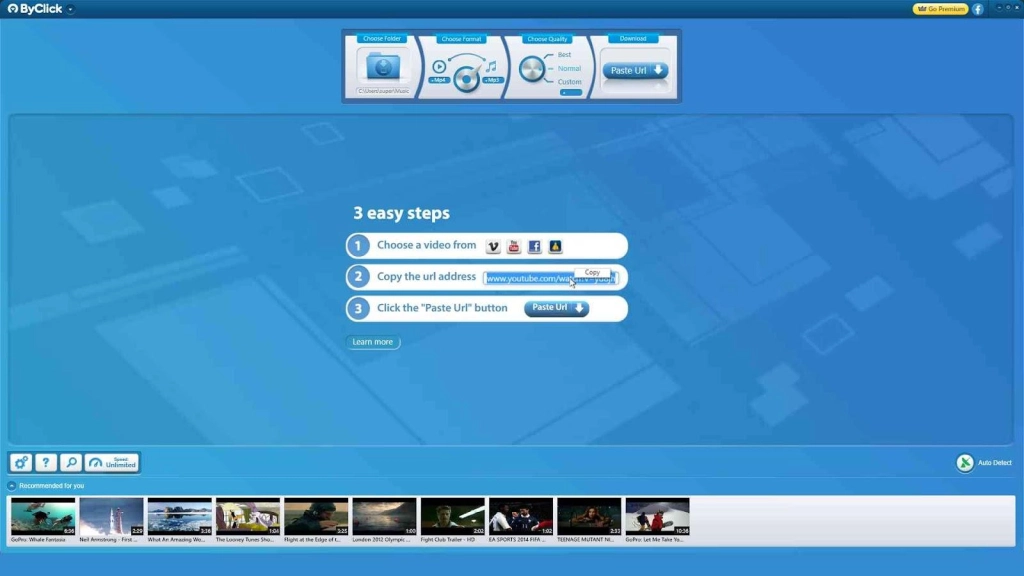Select Mp3 output format
The width and height of the screenshot is (1024, 576).
pyautogui.click(x=492, y=80)
